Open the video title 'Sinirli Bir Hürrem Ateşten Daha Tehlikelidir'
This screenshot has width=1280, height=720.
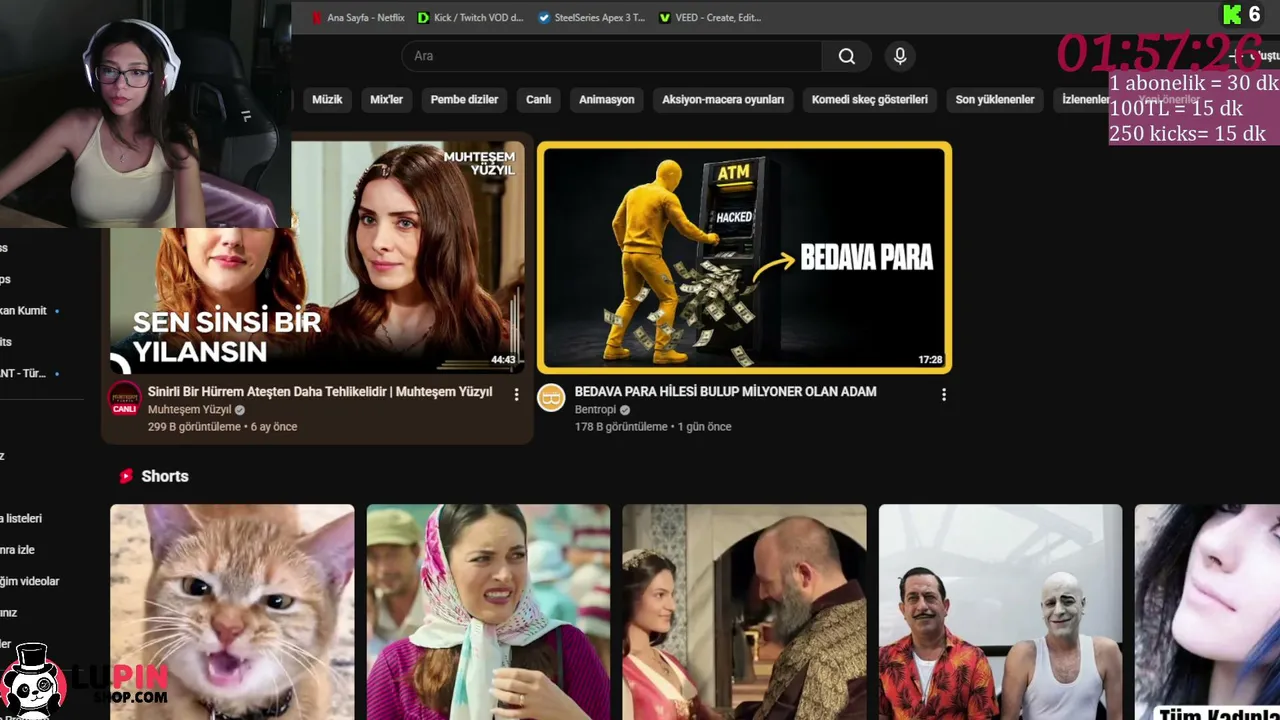320,392
